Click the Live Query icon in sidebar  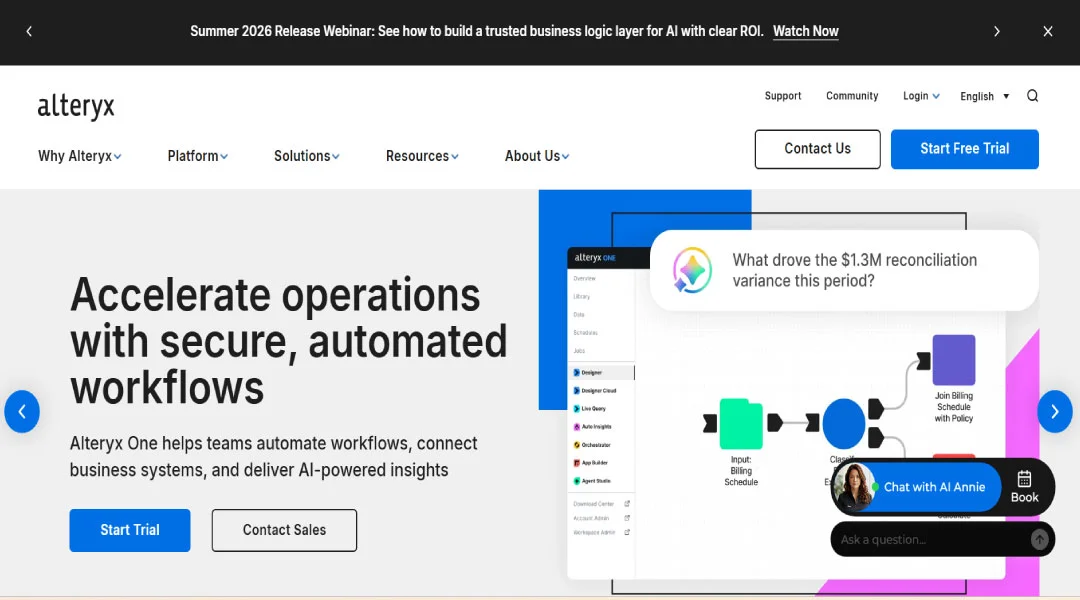point(577,408)
